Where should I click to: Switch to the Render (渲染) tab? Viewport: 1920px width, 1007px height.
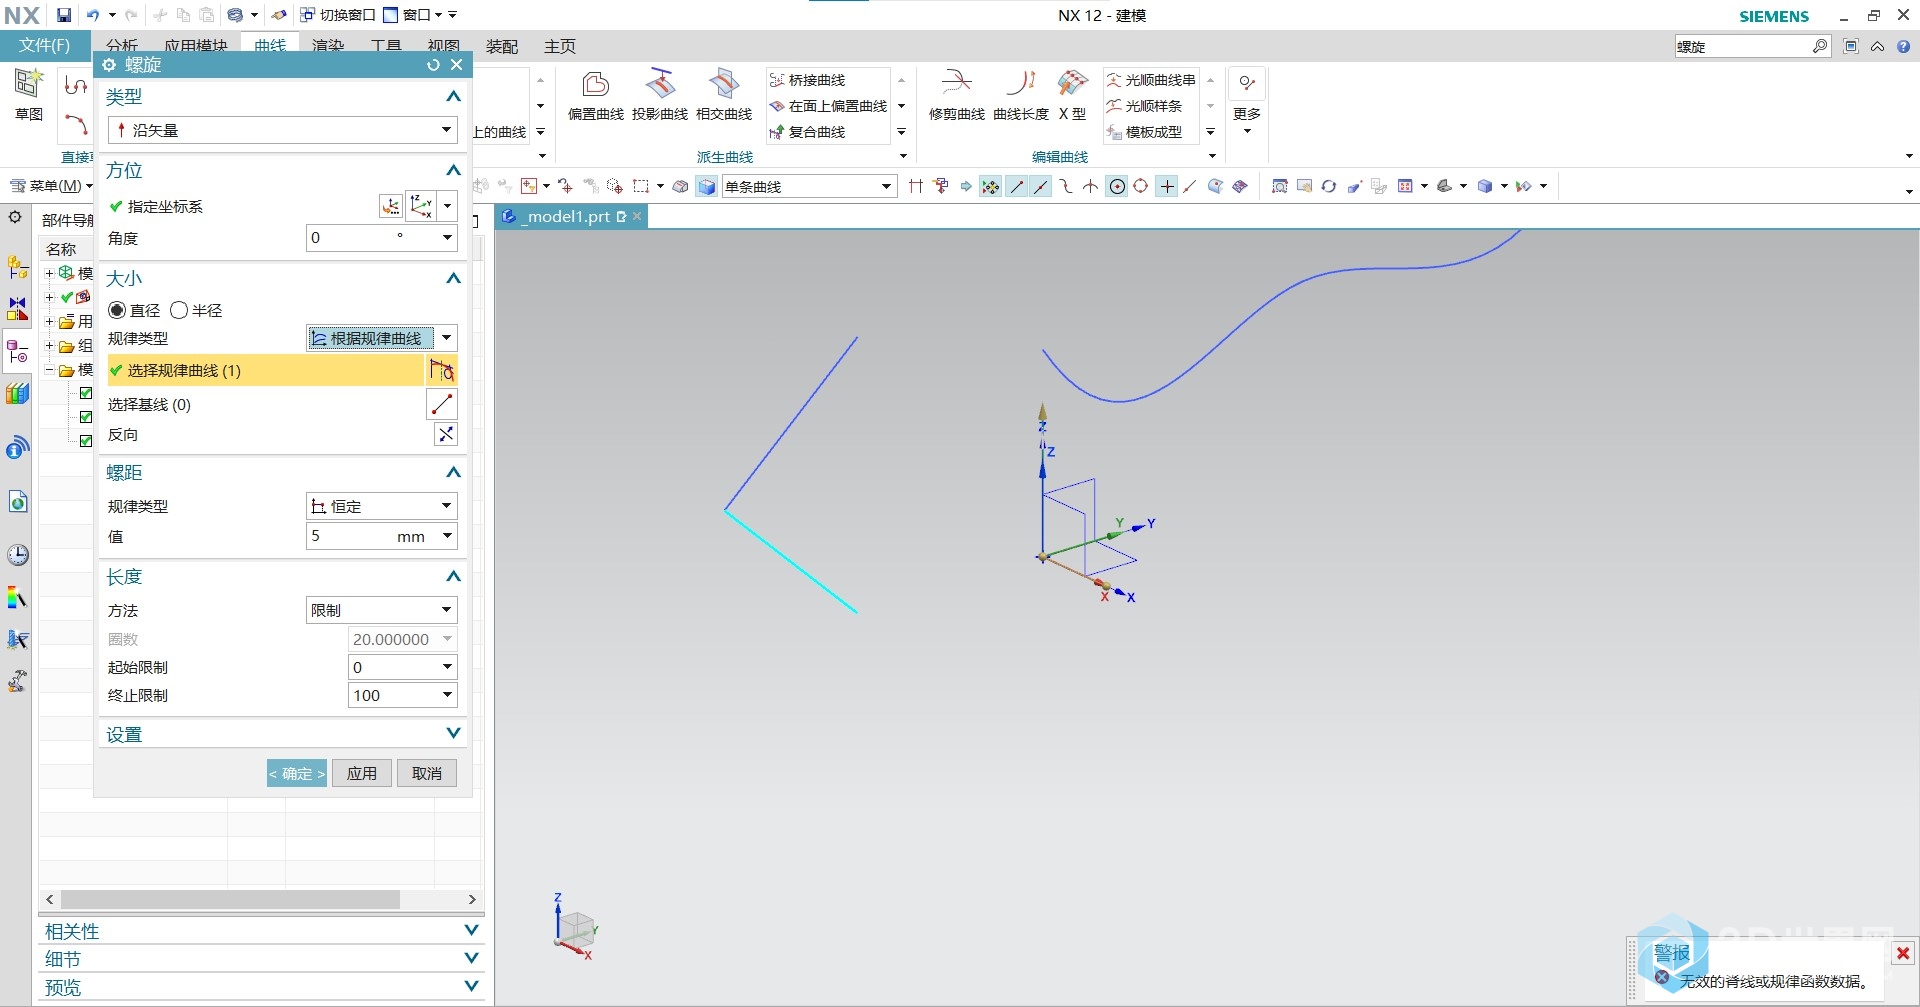pos(328,46)
